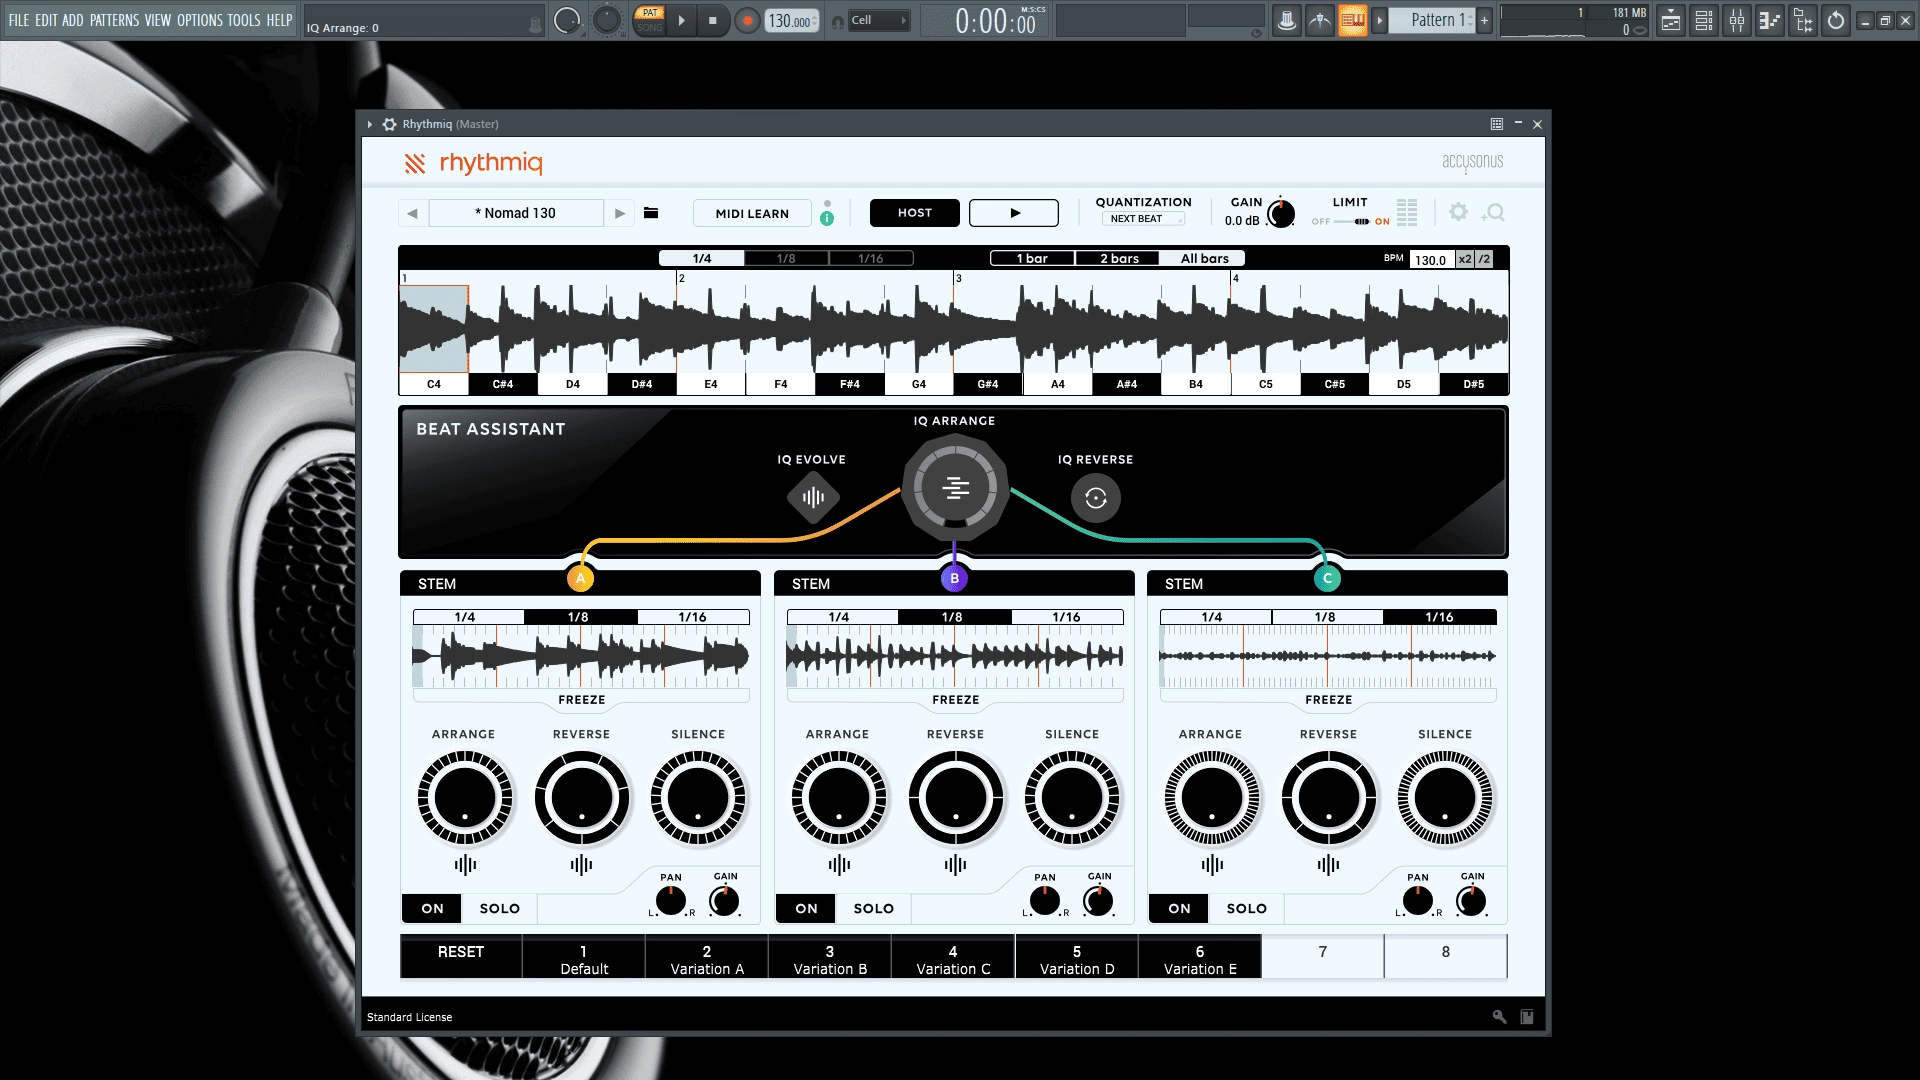Click the zoom magnifier icon in Rhythmiq
The height and width of the screenshot is (1080, 1920).
tap(1494, 212)
